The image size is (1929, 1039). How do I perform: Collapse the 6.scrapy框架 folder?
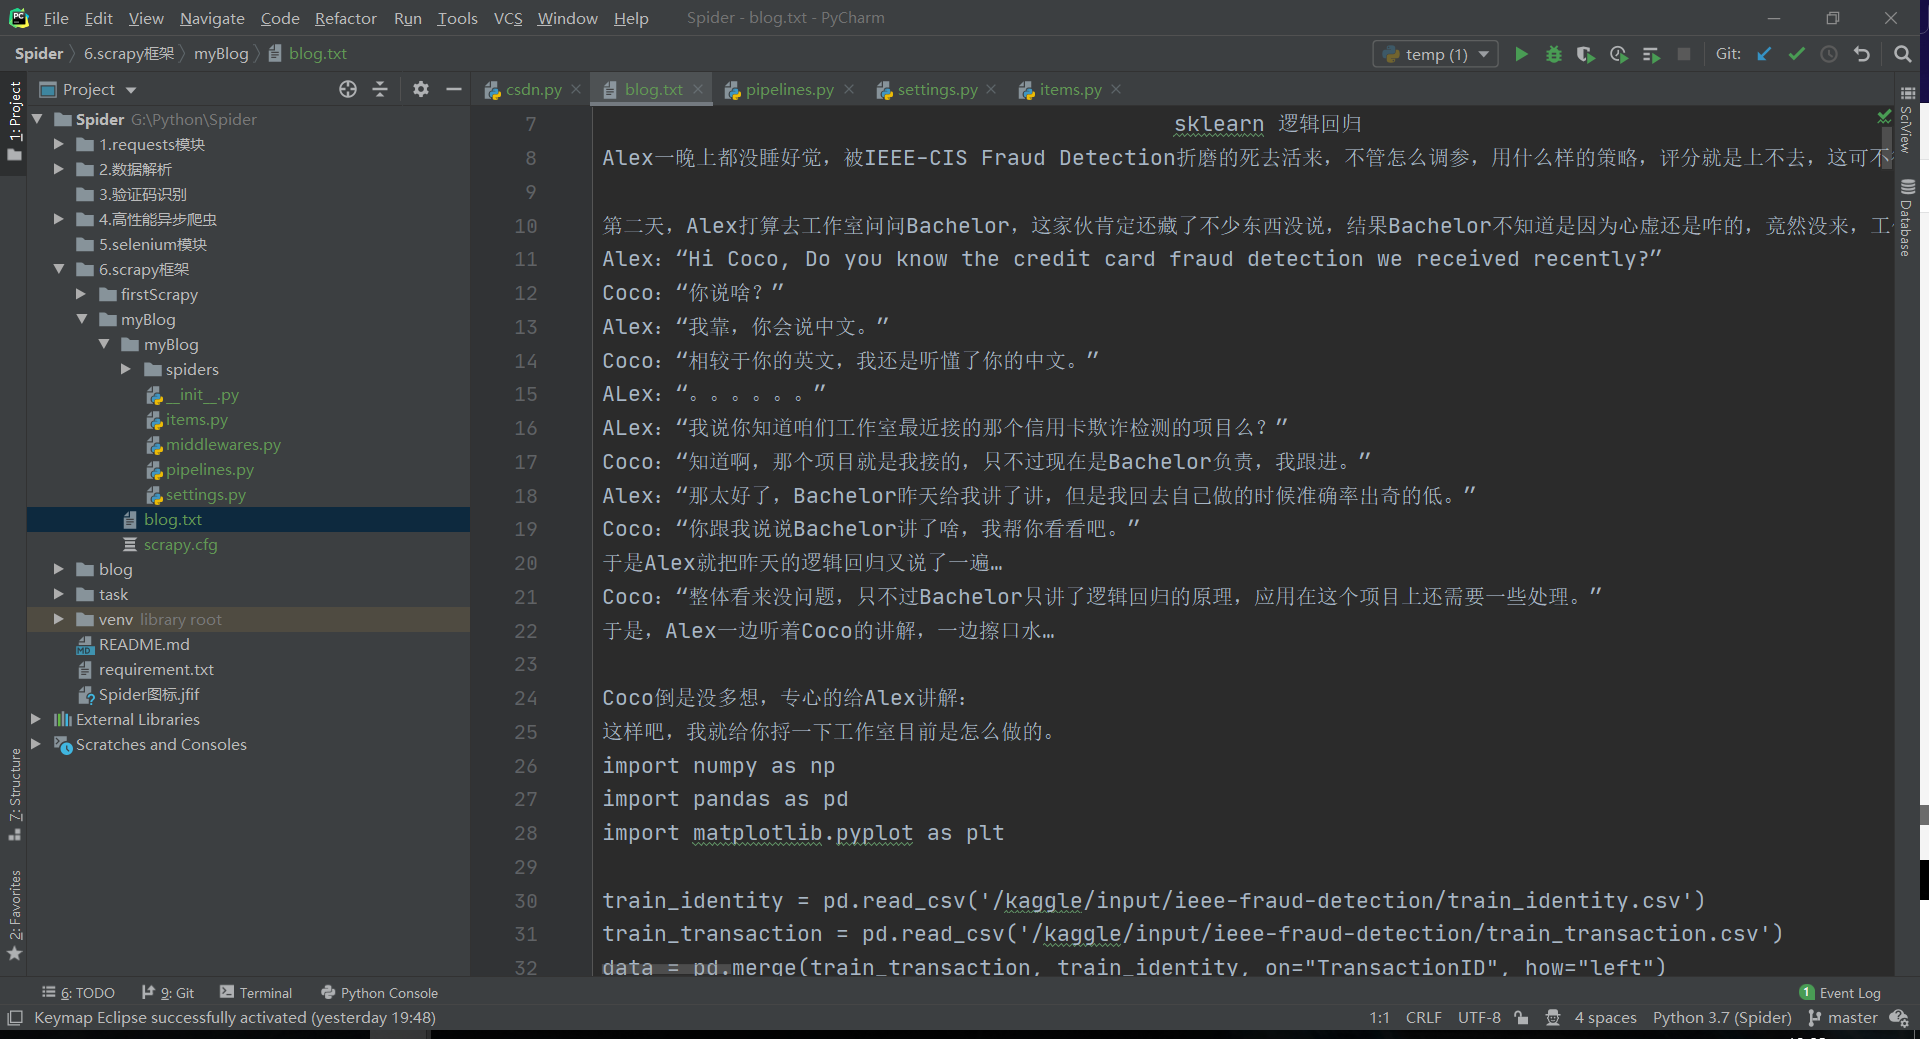click(59, 269)
